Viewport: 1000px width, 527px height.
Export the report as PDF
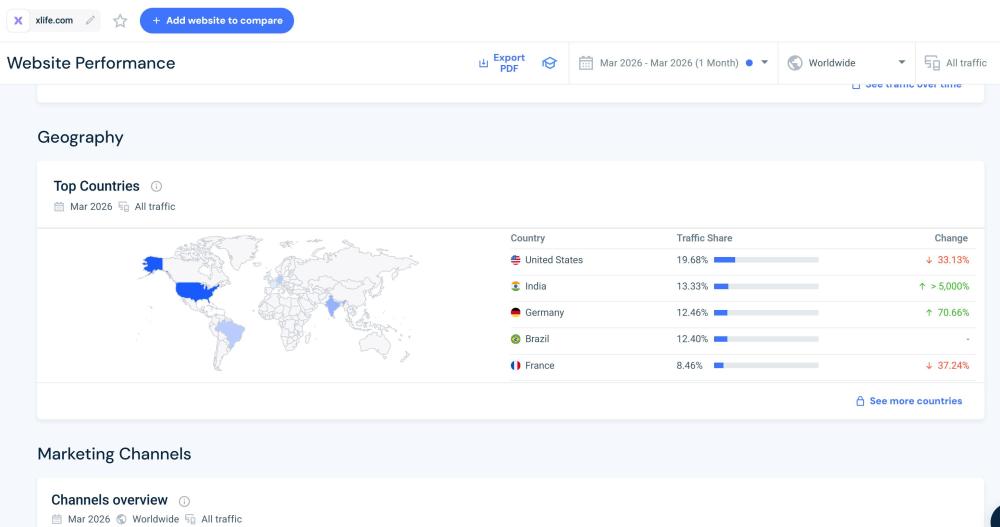502,63
